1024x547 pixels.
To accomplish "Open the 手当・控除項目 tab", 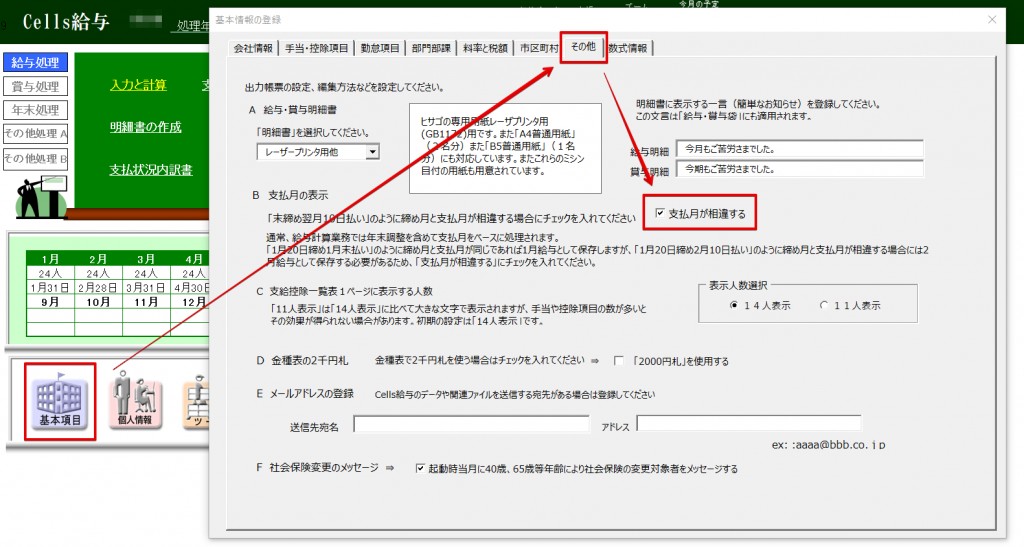I will pyautogui.click(x=317, y=48).
